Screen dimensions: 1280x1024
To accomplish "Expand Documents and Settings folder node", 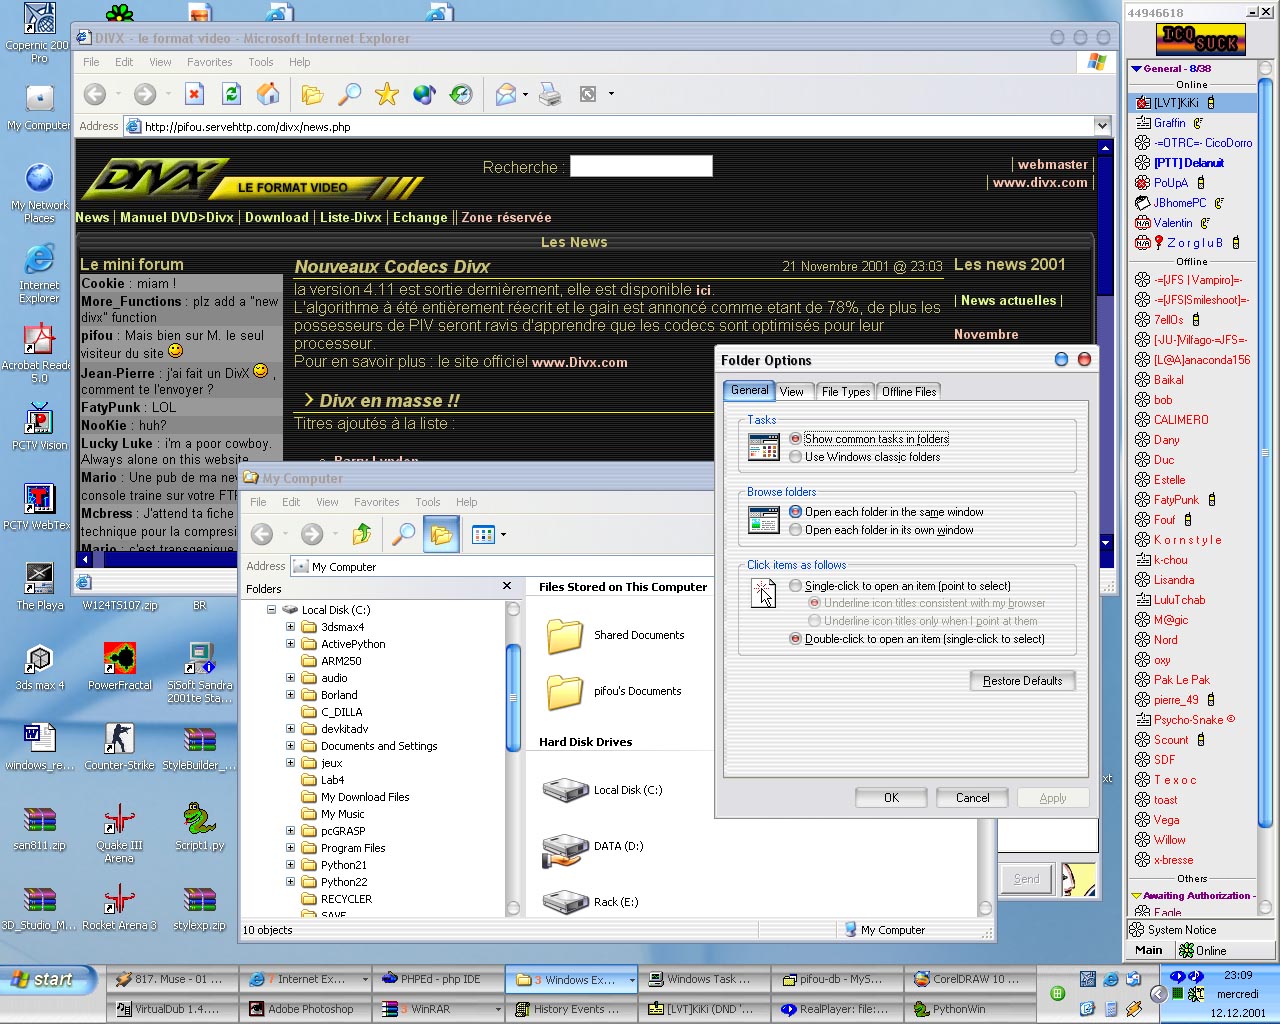I will point(291,746).
